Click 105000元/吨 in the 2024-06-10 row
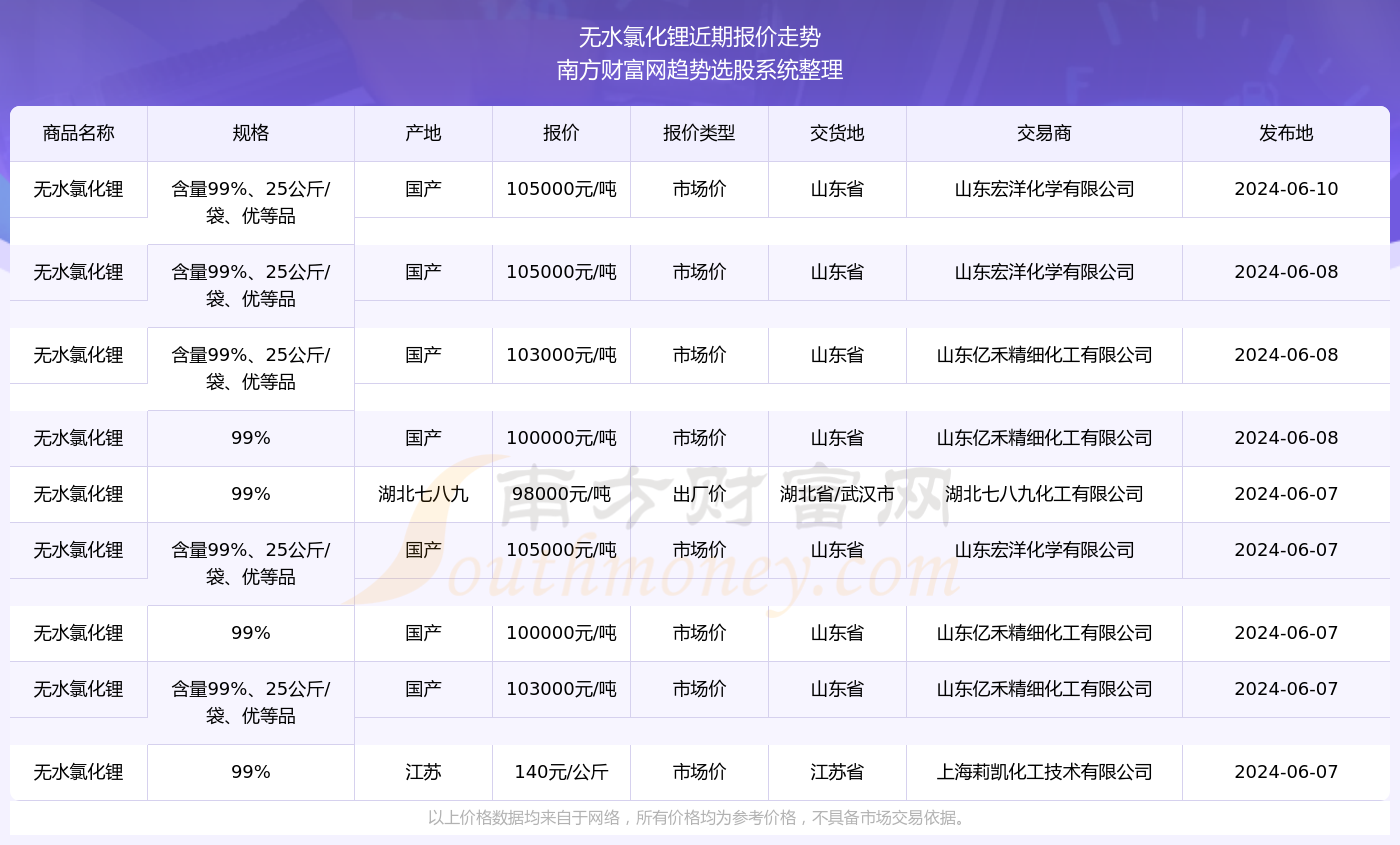The height and width of the screenshot is (845, 1400). point(561,189)
